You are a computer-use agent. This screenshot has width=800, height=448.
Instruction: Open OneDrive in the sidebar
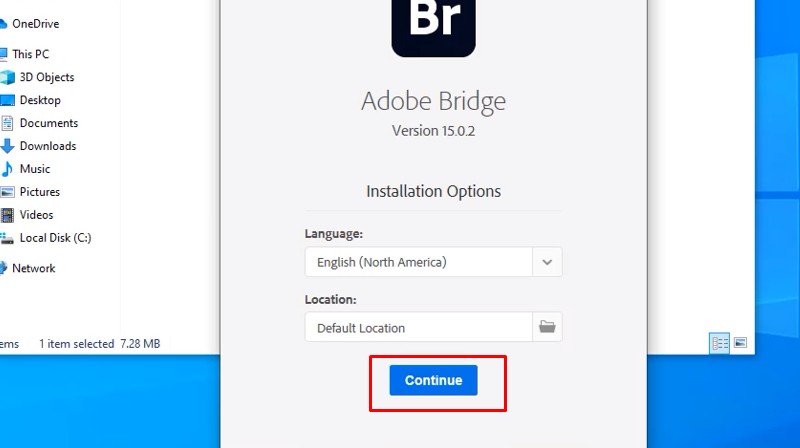click(36, 24)
